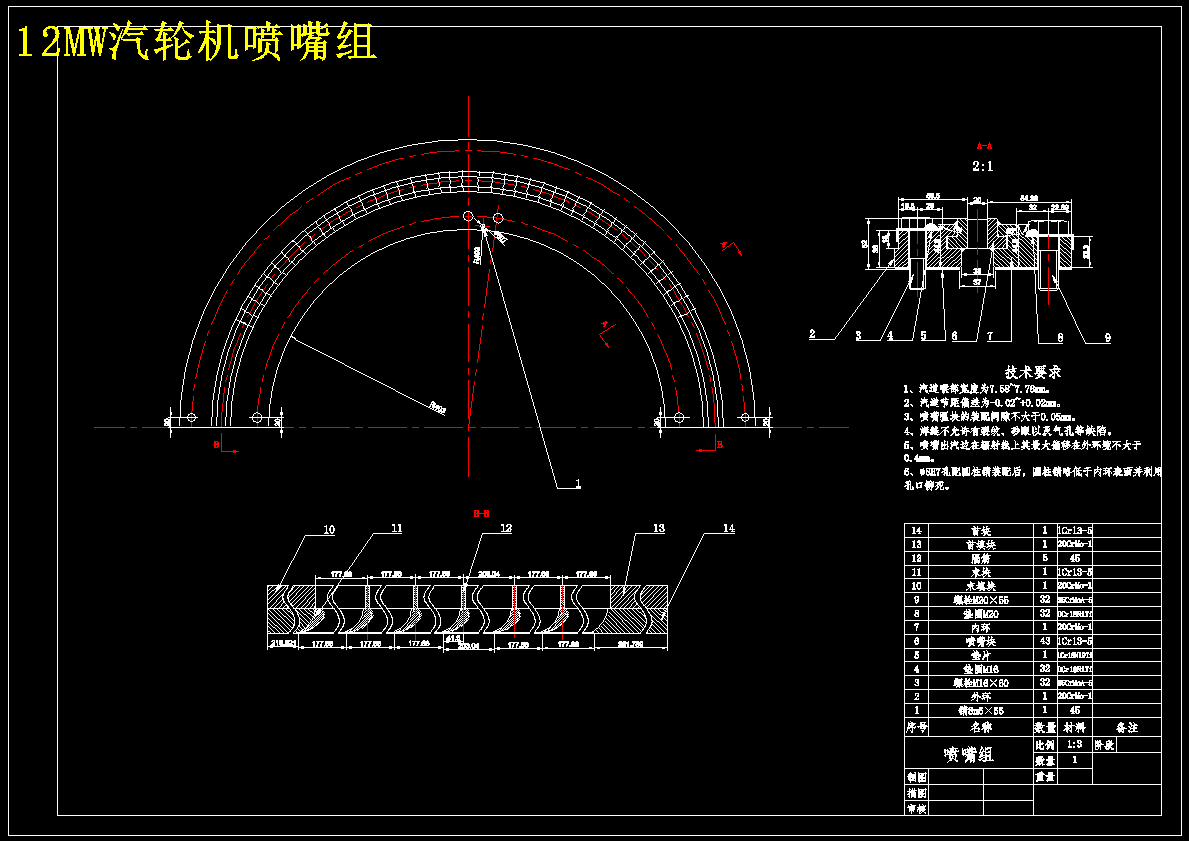Viewport: 1189px width, 841px height.
Task: Select the "名称" column header
Action: (980, 727)
